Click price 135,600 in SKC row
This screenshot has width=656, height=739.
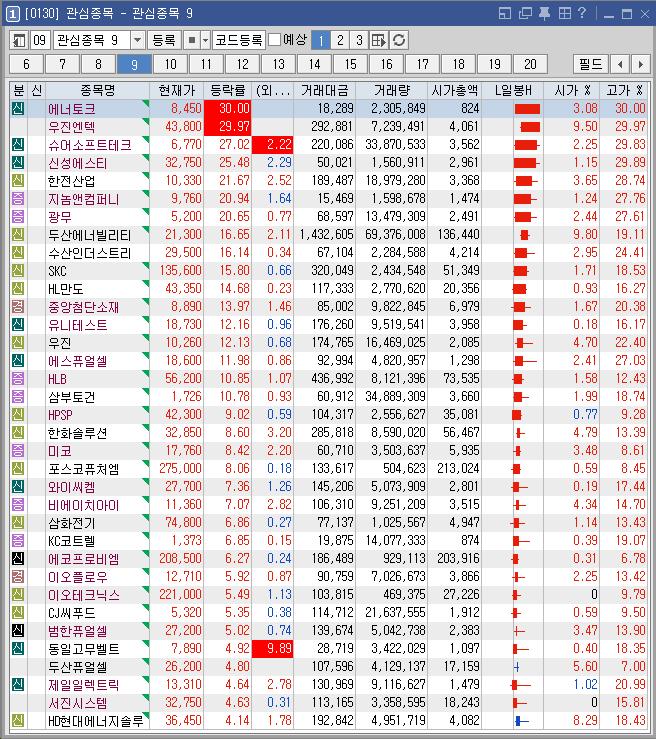point(180,271)
